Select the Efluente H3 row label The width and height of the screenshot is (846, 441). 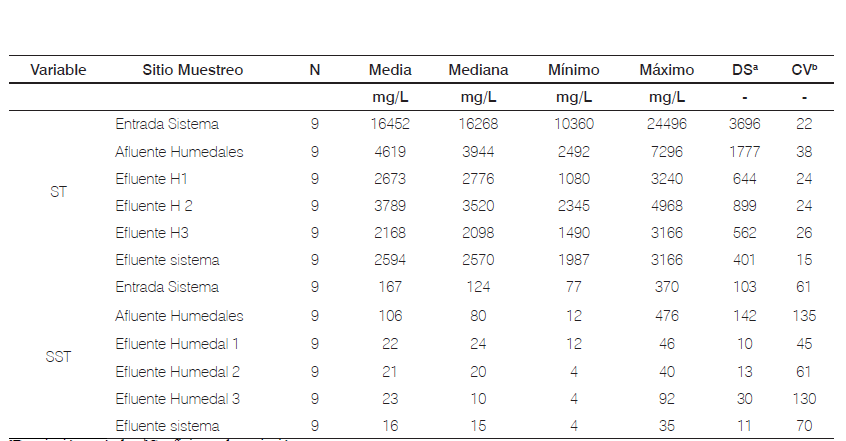pyautogui.click(x=151, y=233)
